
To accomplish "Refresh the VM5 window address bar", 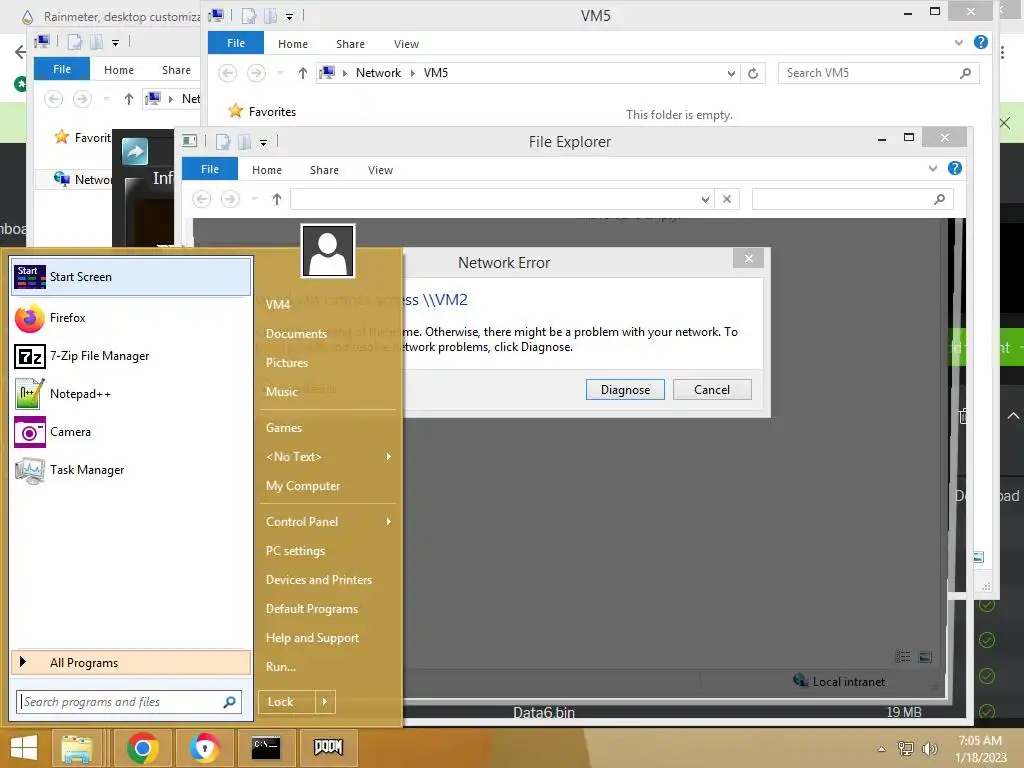I will (x=753, y=73).
